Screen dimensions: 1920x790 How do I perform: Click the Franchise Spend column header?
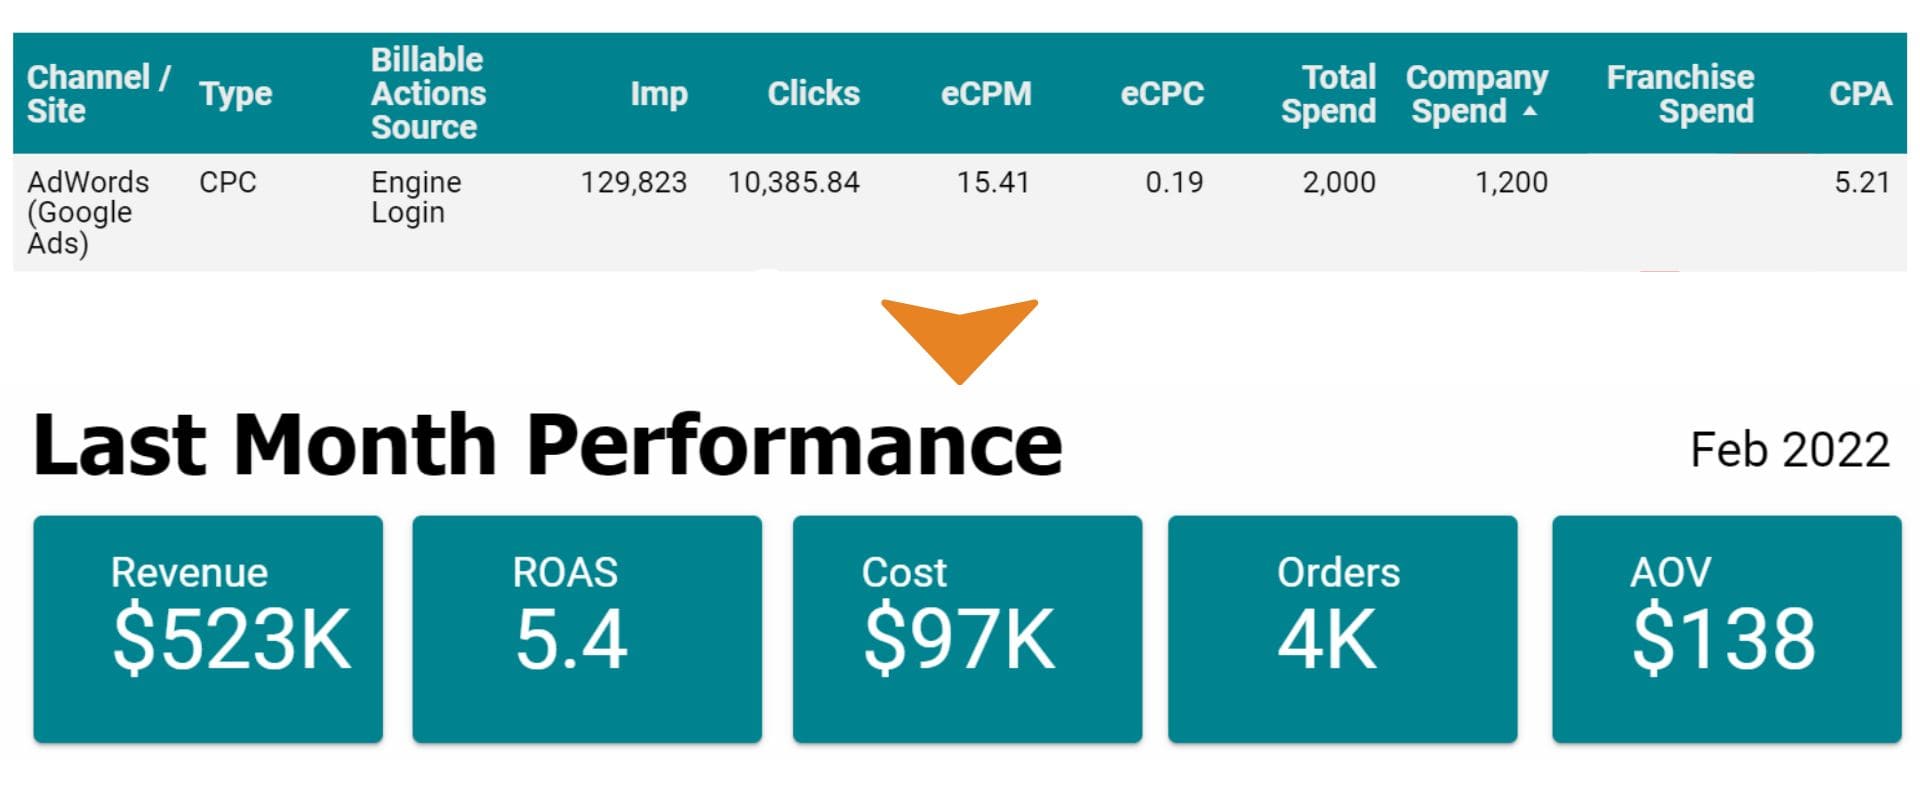[1680, 94]
